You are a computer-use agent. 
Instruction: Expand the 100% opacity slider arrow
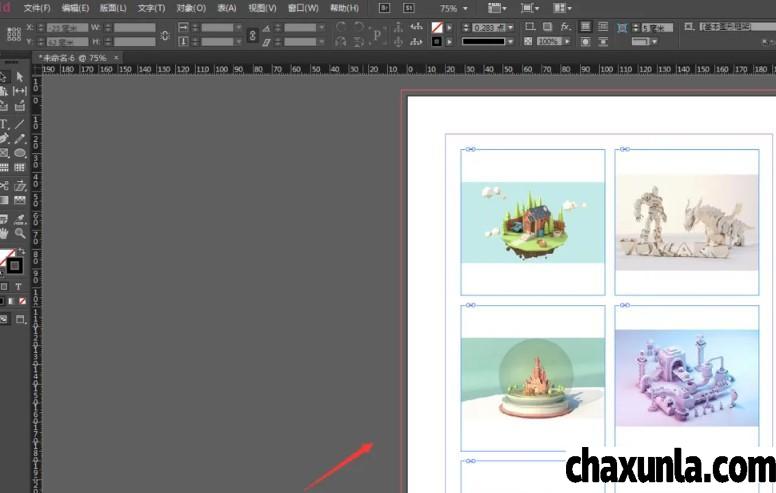pyautogui.click(x=567, y=42)
